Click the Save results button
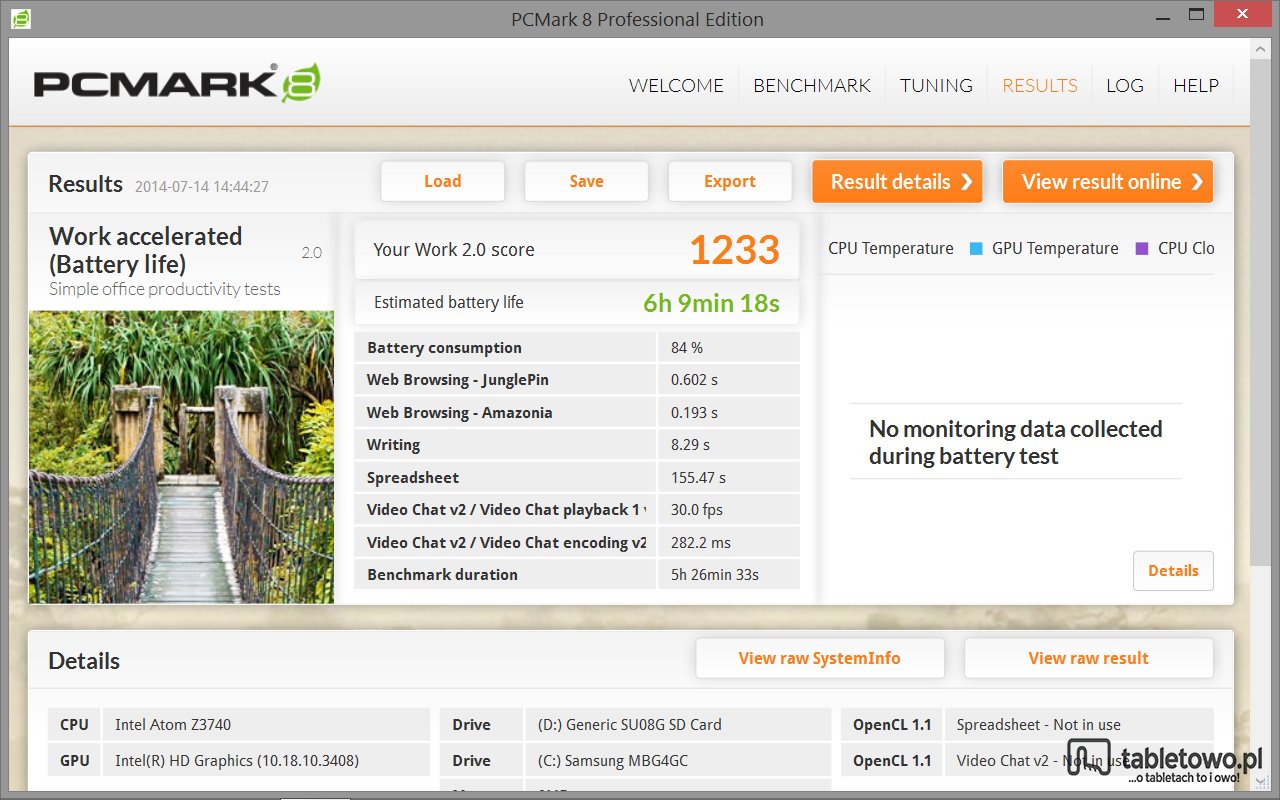 [x=586, y=181]
